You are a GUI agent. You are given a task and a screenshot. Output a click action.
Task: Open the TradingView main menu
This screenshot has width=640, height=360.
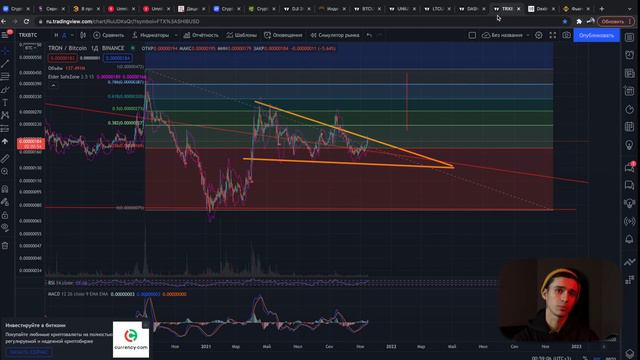pyautogui.click(x=5, y=35)
